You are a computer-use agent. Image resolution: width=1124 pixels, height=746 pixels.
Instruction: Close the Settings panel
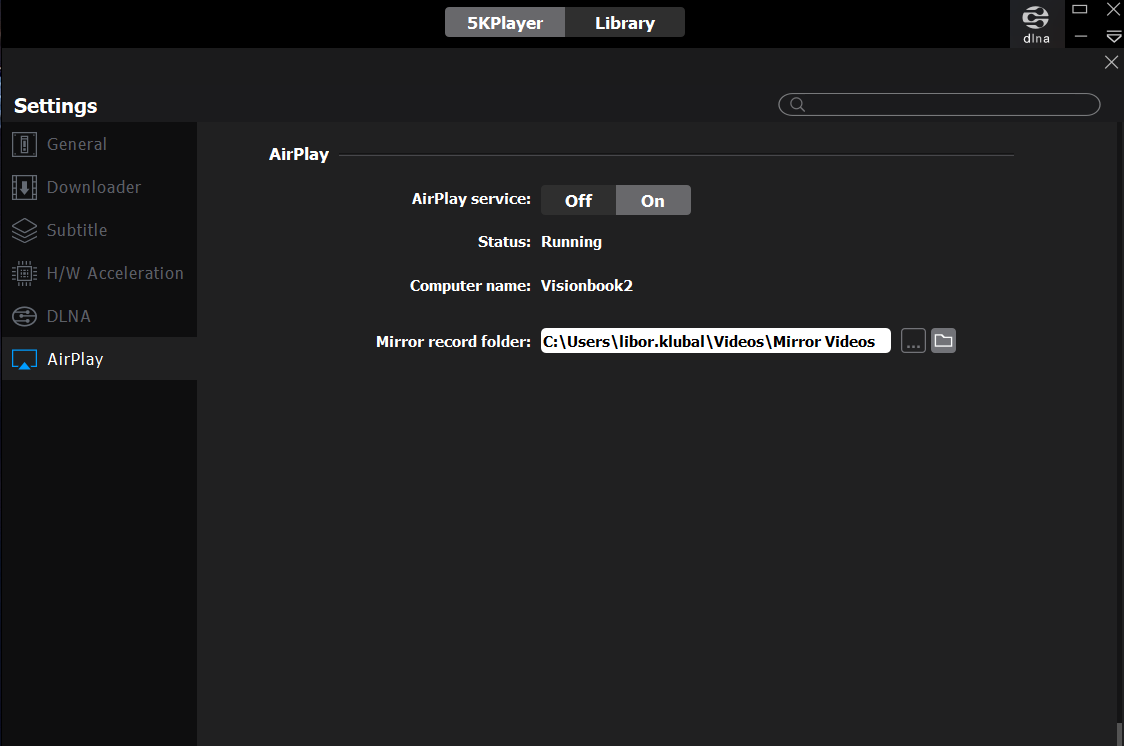click(1111, 62)
